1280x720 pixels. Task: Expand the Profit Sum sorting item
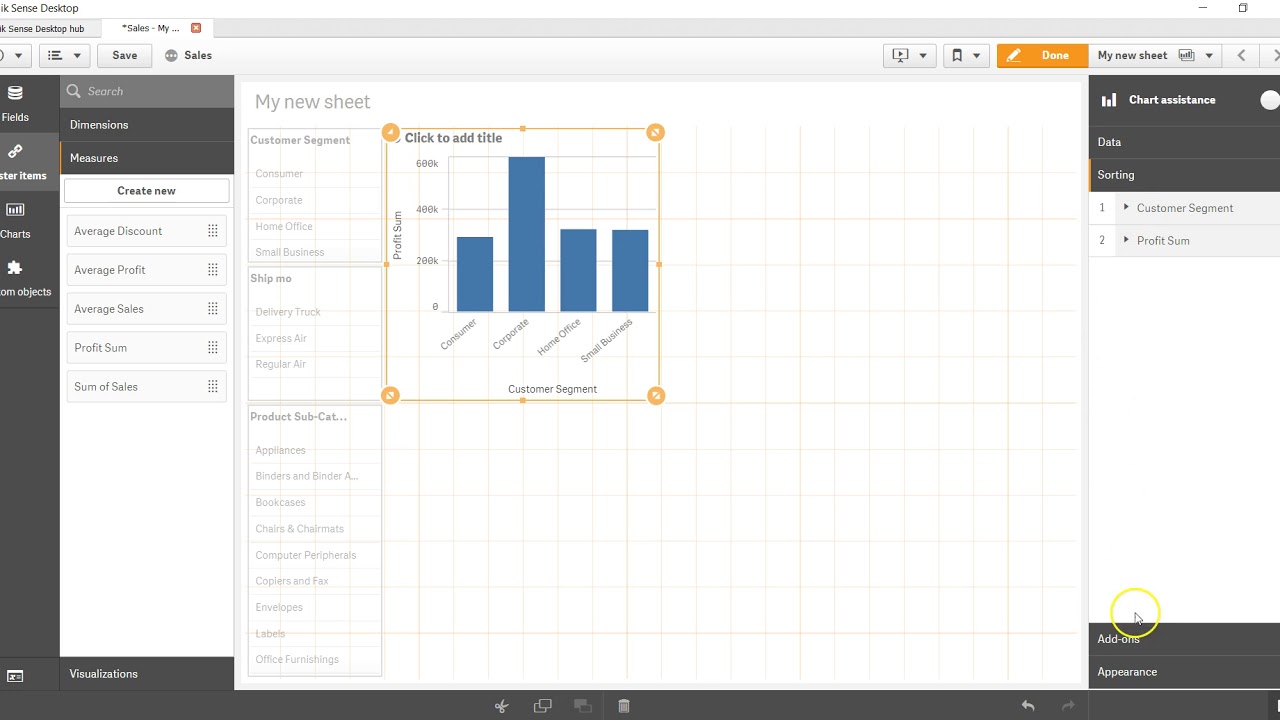point(1127,240)
